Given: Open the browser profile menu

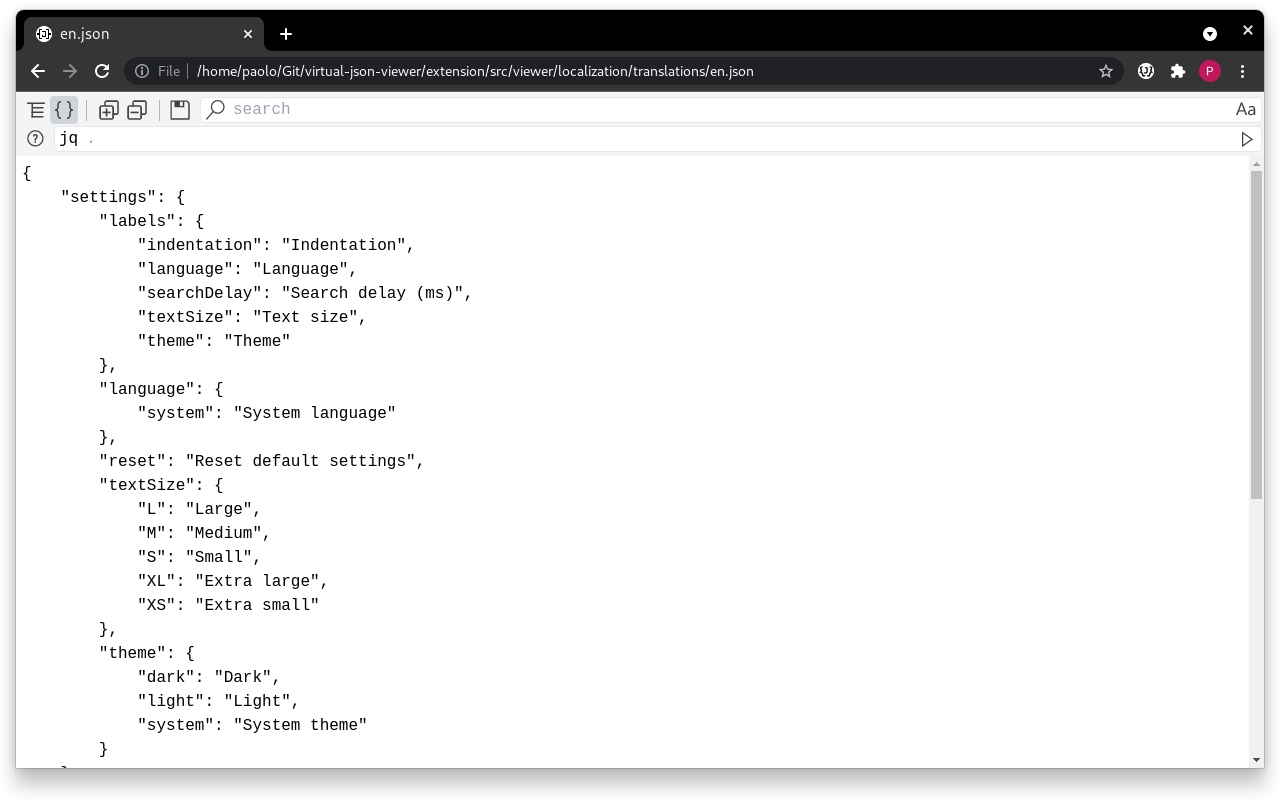Looking at the screenshot, I should coord(1210,71).
